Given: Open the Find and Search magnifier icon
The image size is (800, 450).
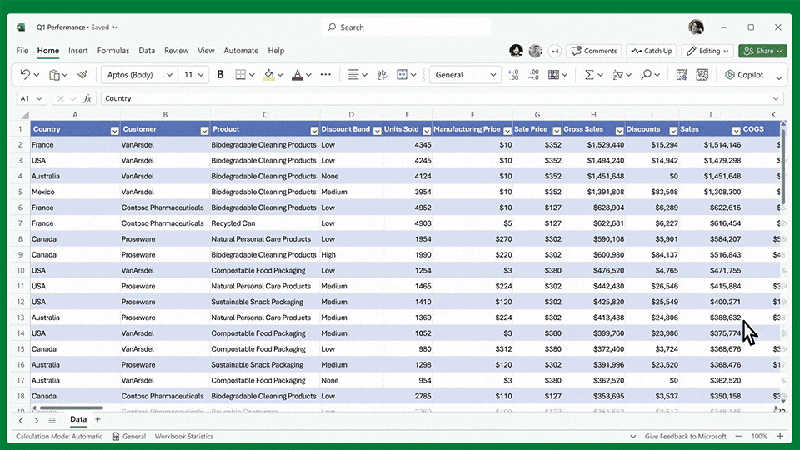Looking at the screenshot, I should pyautogui.click(x=647, y=75).
